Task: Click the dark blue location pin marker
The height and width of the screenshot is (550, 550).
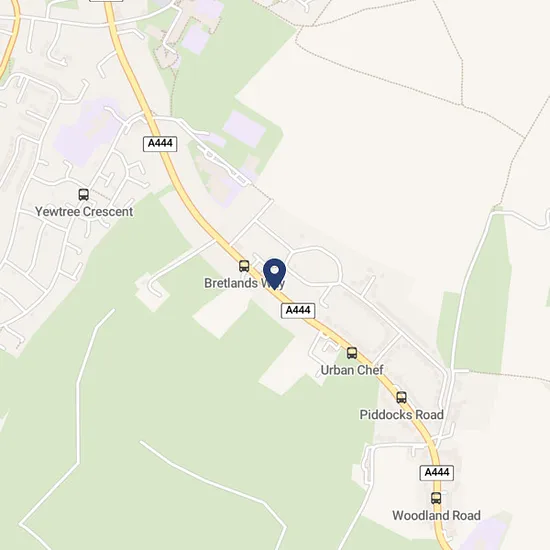Action: point(274,274)
